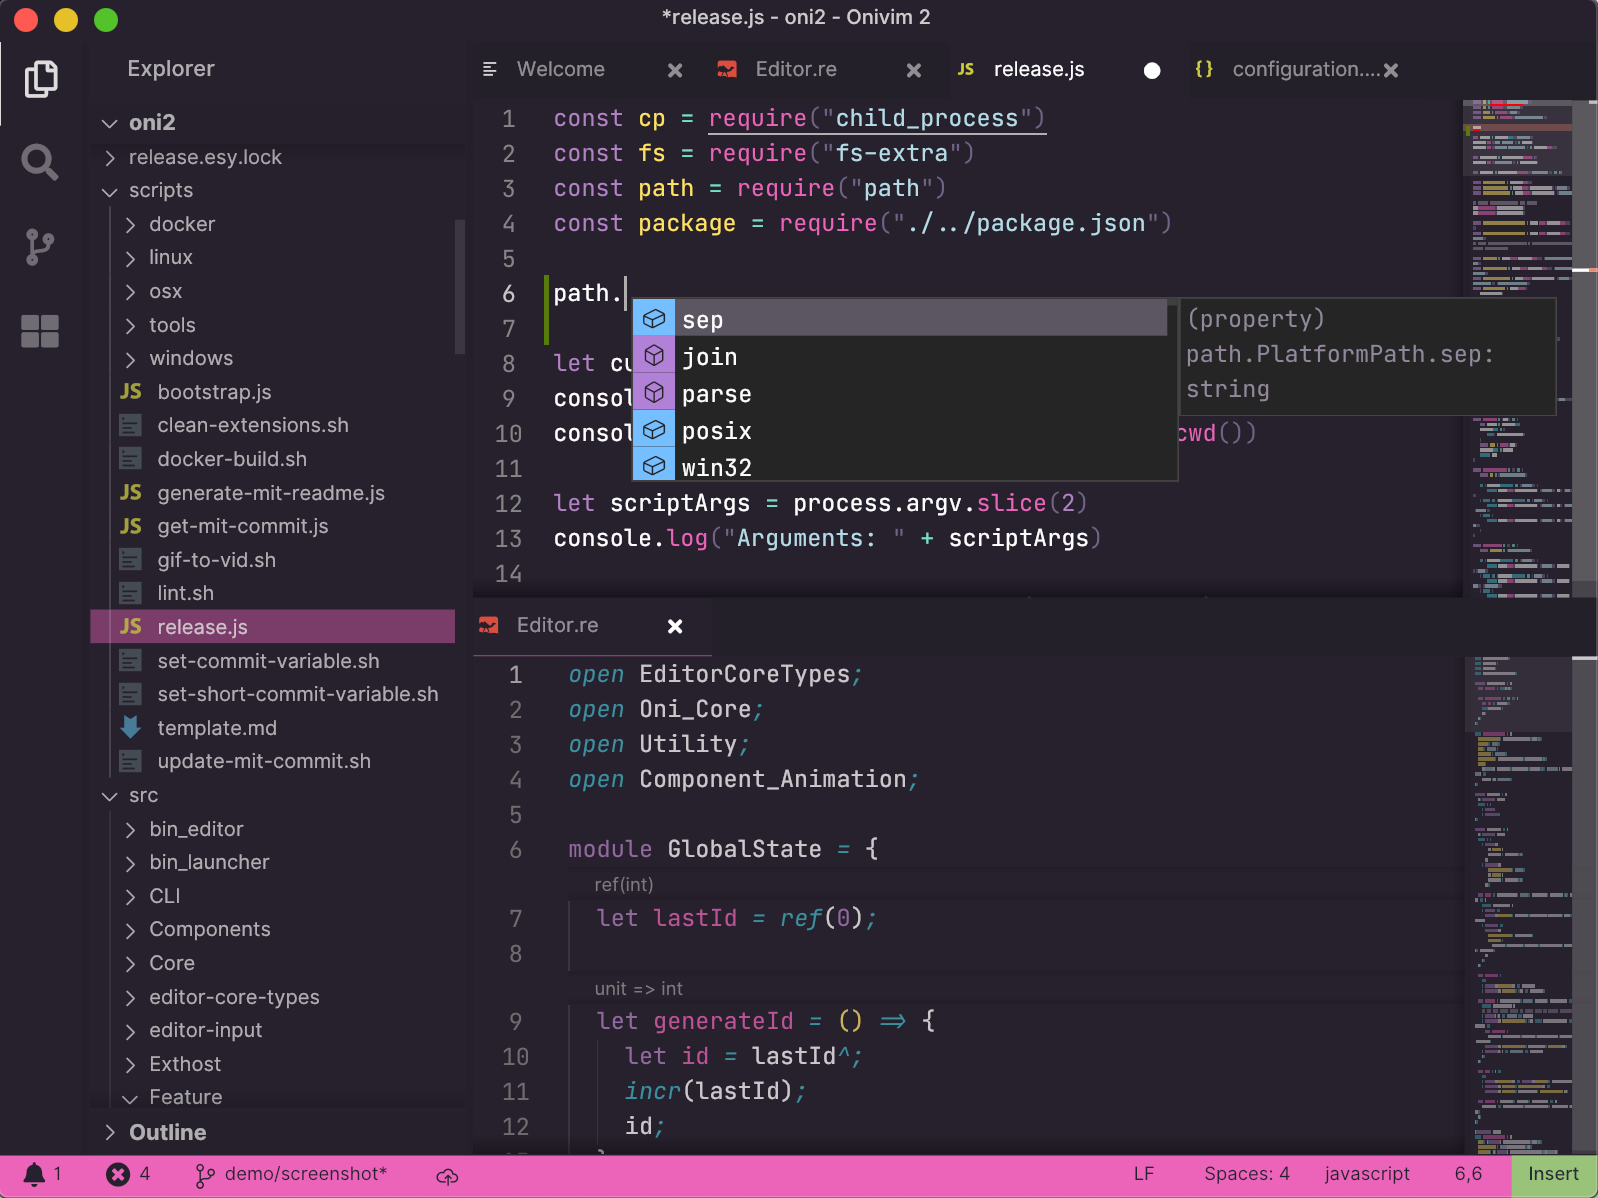The width and height of the screenshot is (1598, 1198).
Task: Expand the release.esy.lock item
Action: click(x=110, y=157)
